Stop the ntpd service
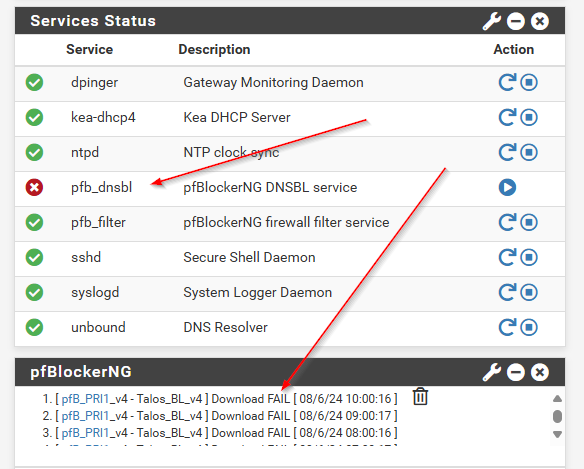Viewport: 584px width, 469px height. [529, 152]
